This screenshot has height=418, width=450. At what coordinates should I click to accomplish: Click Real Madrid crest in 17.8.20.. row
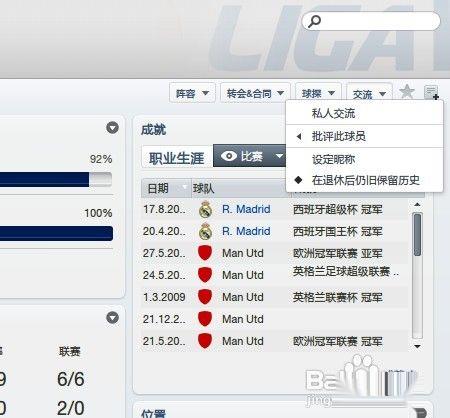pos(205,210)
